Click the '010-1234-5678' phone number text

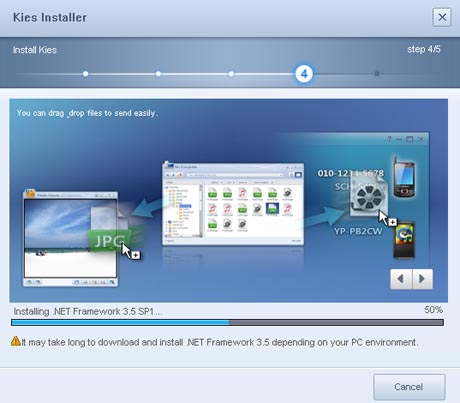pos(351,173)
